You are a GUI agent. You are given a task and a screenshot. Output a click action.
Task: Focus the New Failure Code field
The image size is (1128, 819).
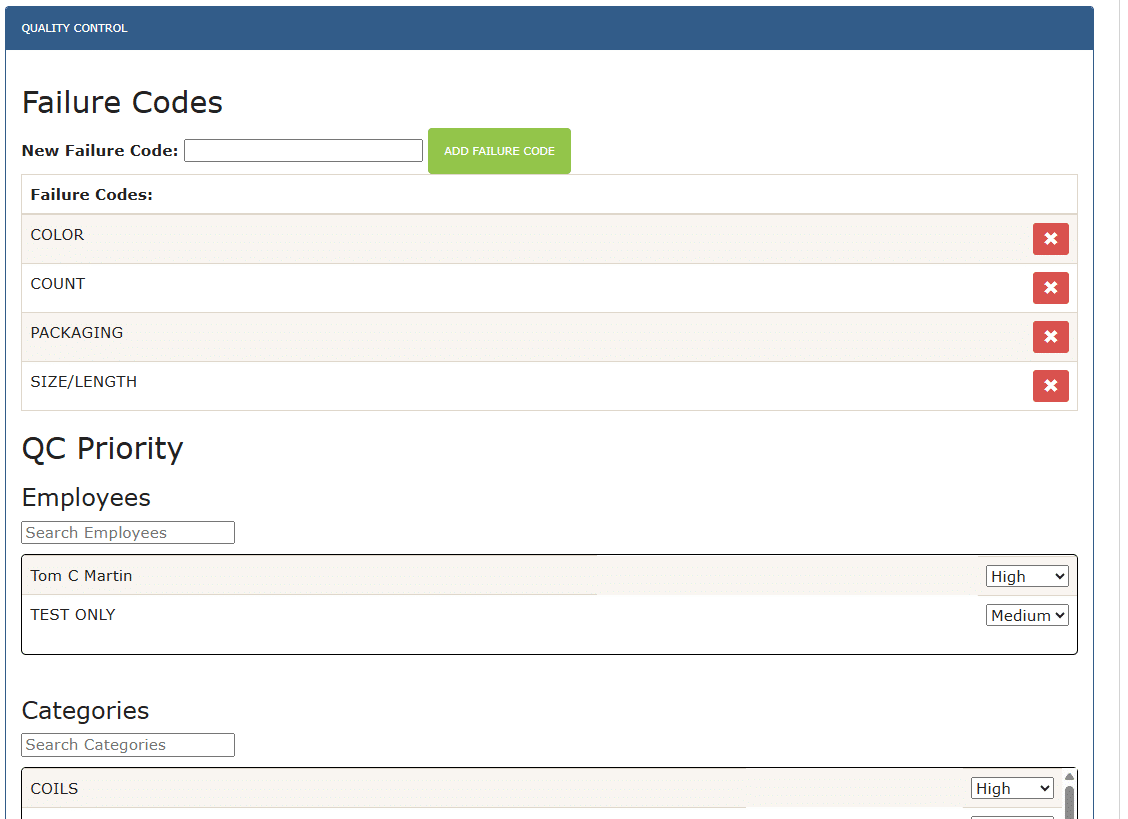tap(303, 150)
